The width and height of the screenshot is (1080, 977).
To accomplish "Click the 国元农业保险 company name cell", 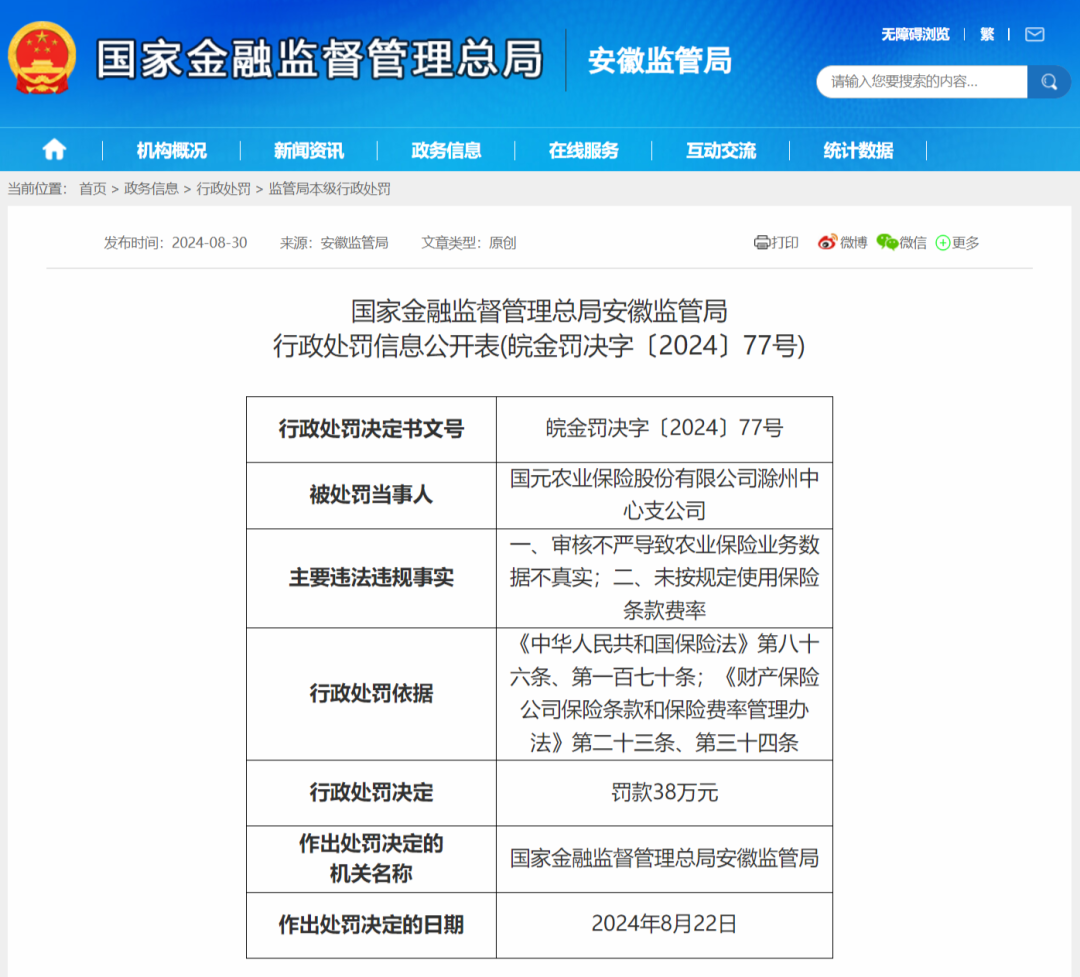I will [664, 495].
